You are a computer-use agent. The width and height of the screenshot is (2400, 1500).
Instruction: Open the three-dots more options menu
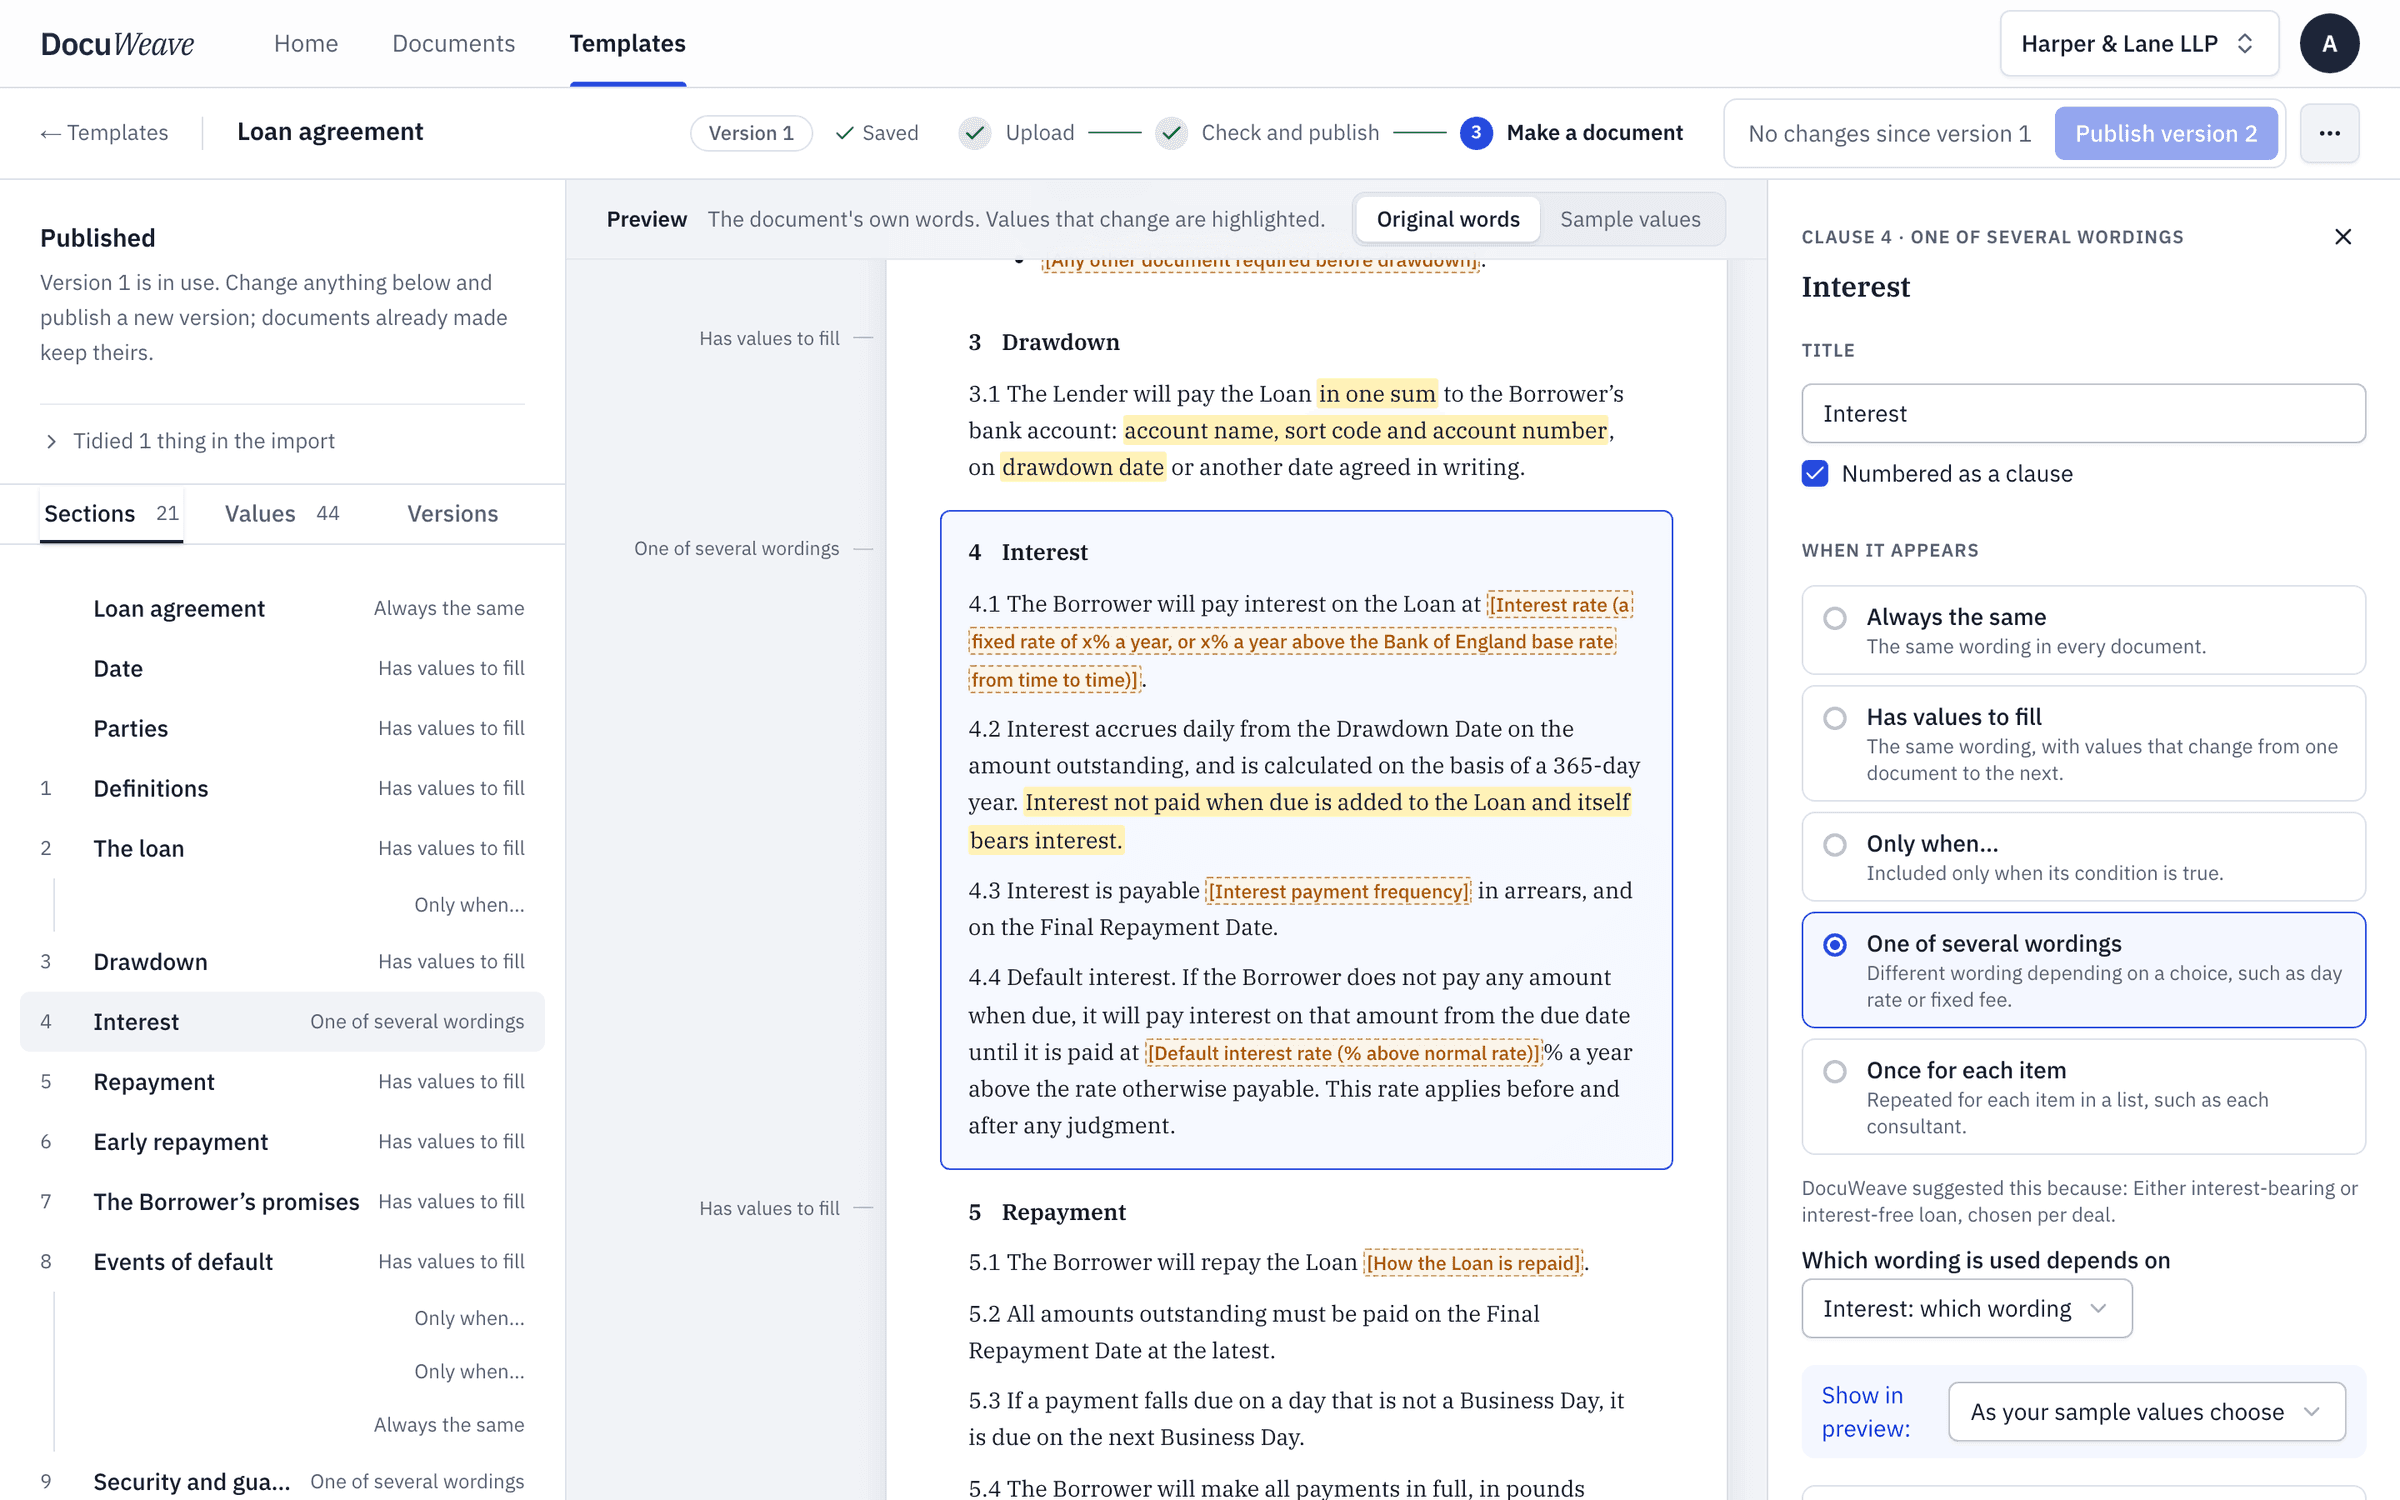pyautogui.click(x=2329, y=133)
